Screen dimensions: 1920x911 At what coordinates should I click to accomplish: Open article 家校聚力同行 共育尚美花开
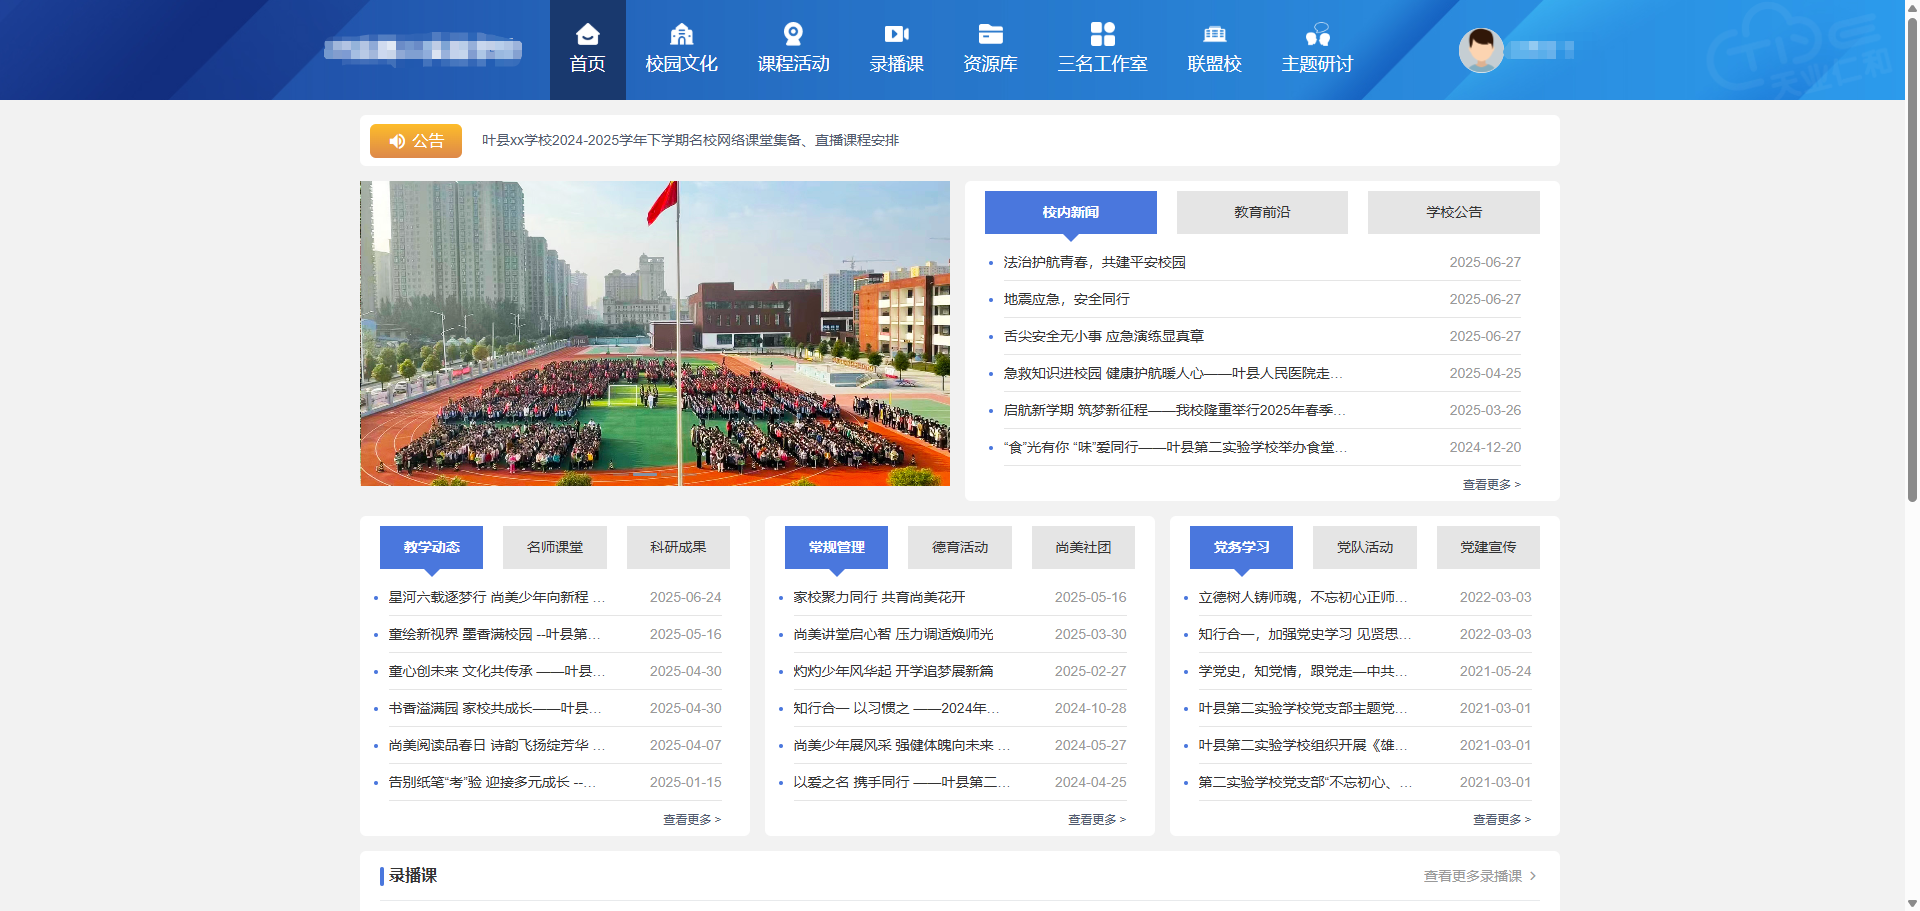pyautogui.click(x=879, y=597)
